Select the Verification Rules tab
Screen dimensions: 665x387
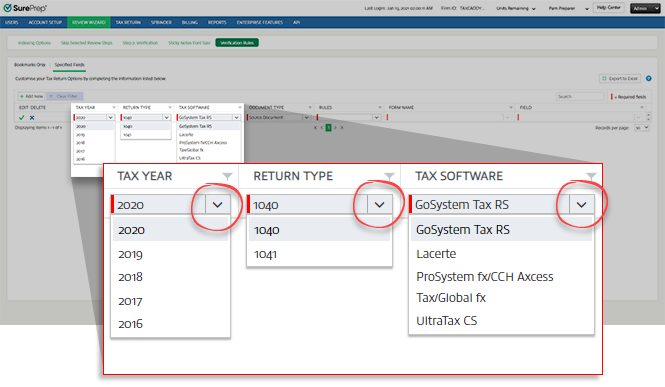click(x=237, y=43)
